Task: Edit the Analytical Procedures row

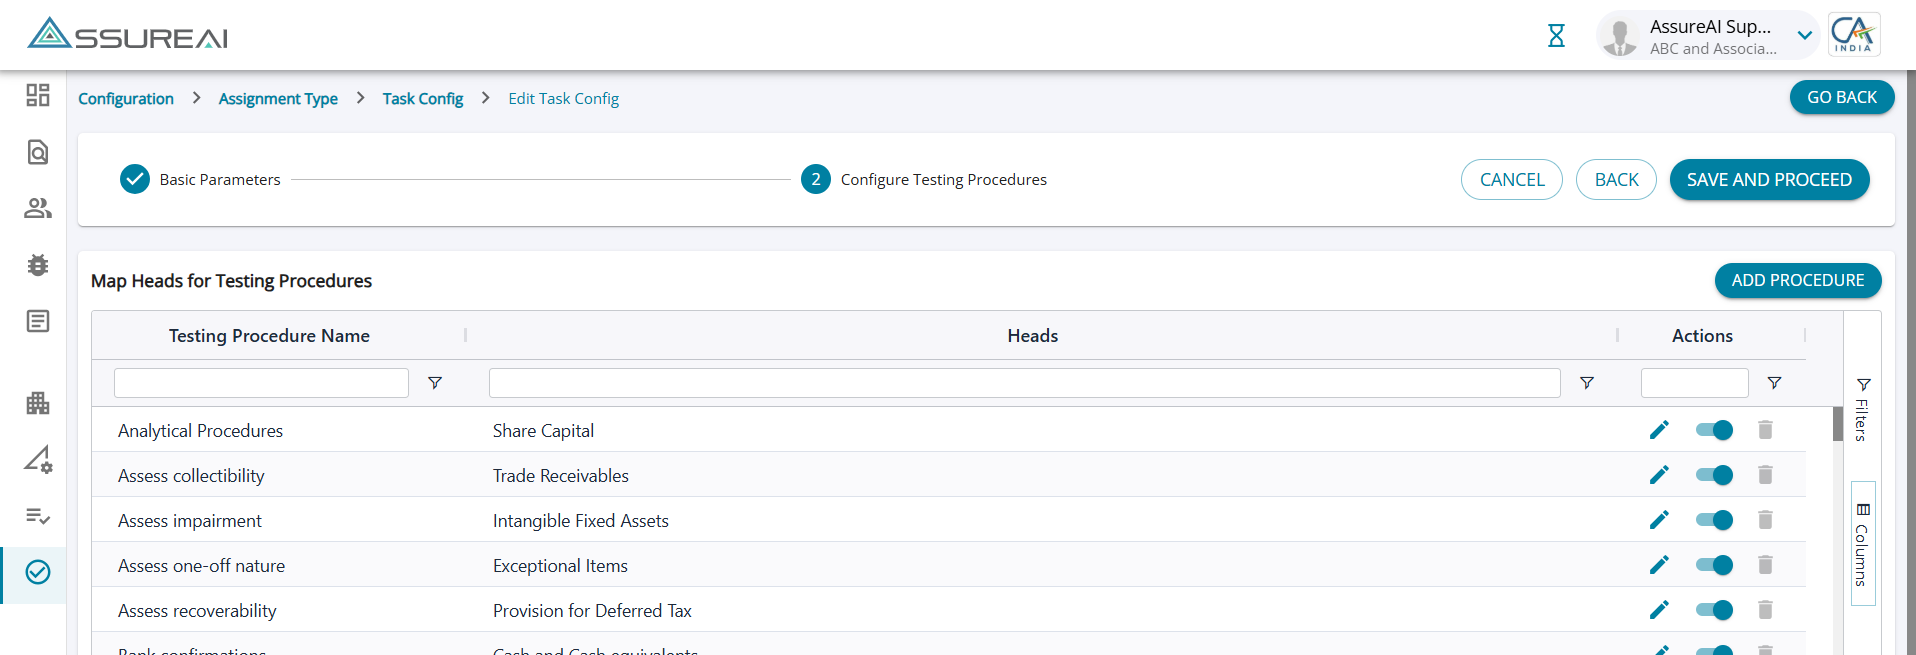Action: tap(1659, 430)
